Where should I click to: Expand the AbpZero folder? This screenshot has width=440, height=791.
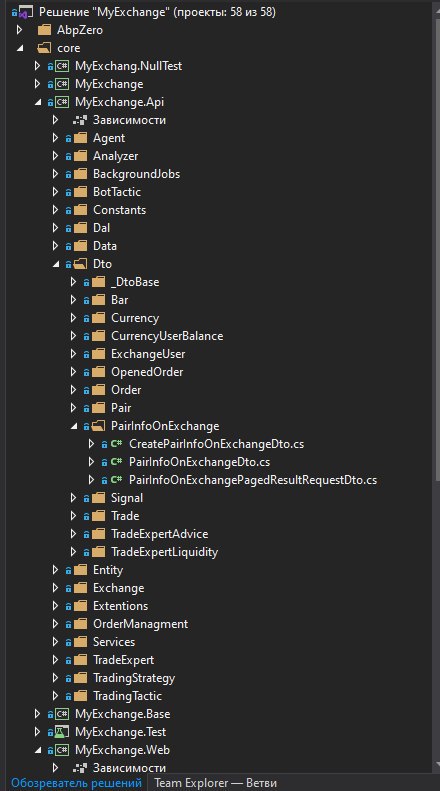pyautogui.click(x=19, y=30)
